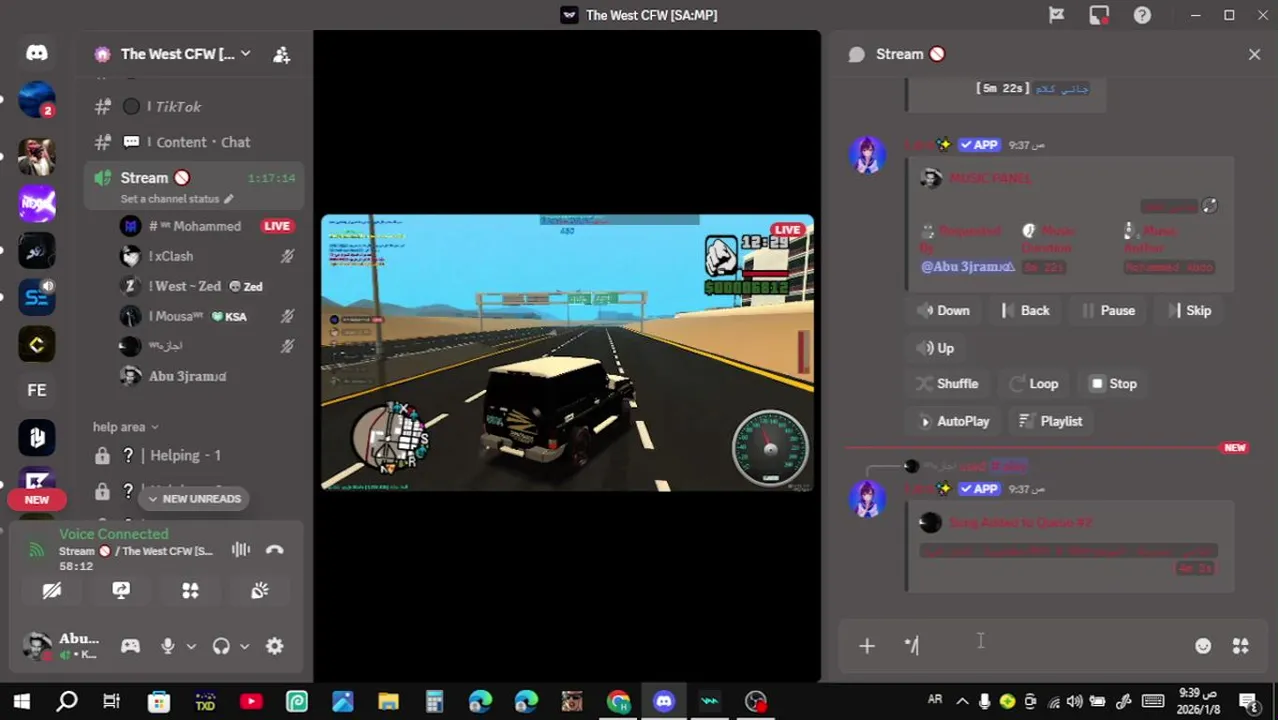Viewport: 1278px width, 720px height.
Task: Close the Stream chat panel
Action: click(1254, 54)
